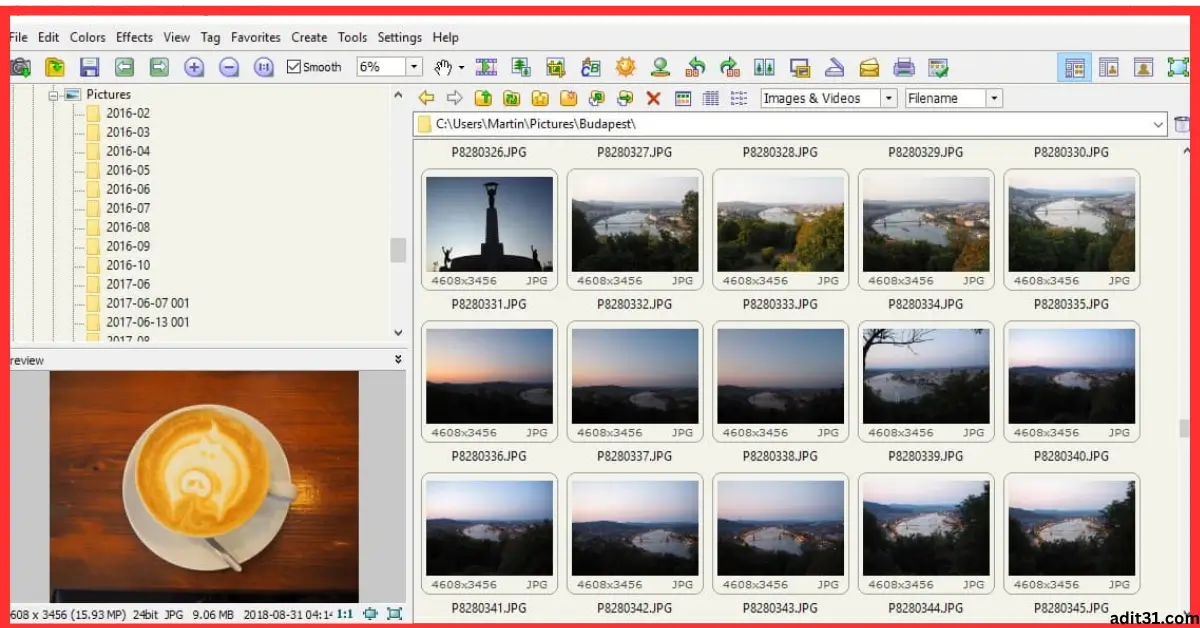Switch to thumbnails view style icon

click(x=684, y=98)
